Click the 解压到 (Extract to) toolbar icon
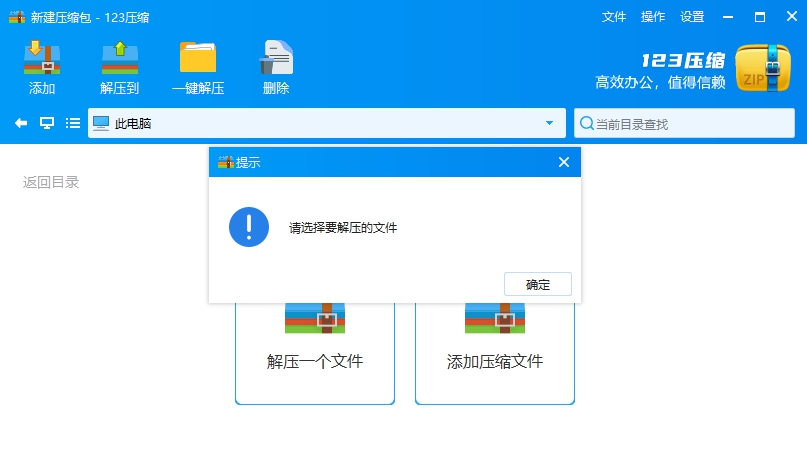This screenshot has width=807, height=450. (119, 59)
